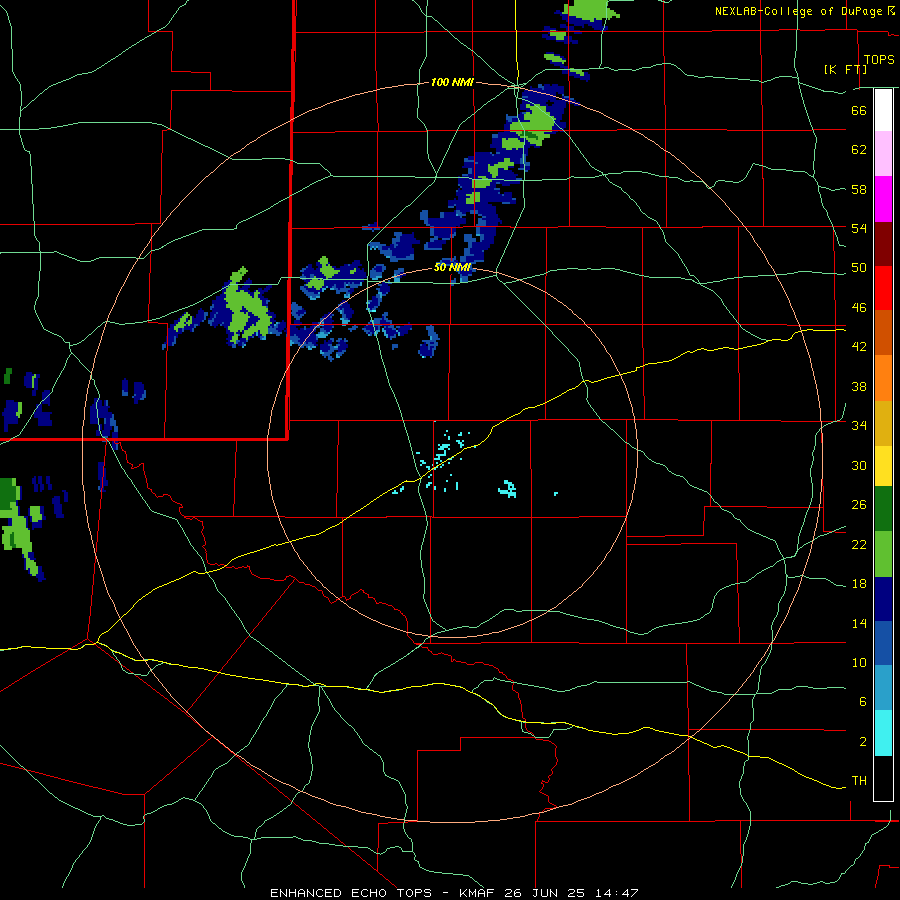Click the light pink legend swatch

(x=883, y=154)
